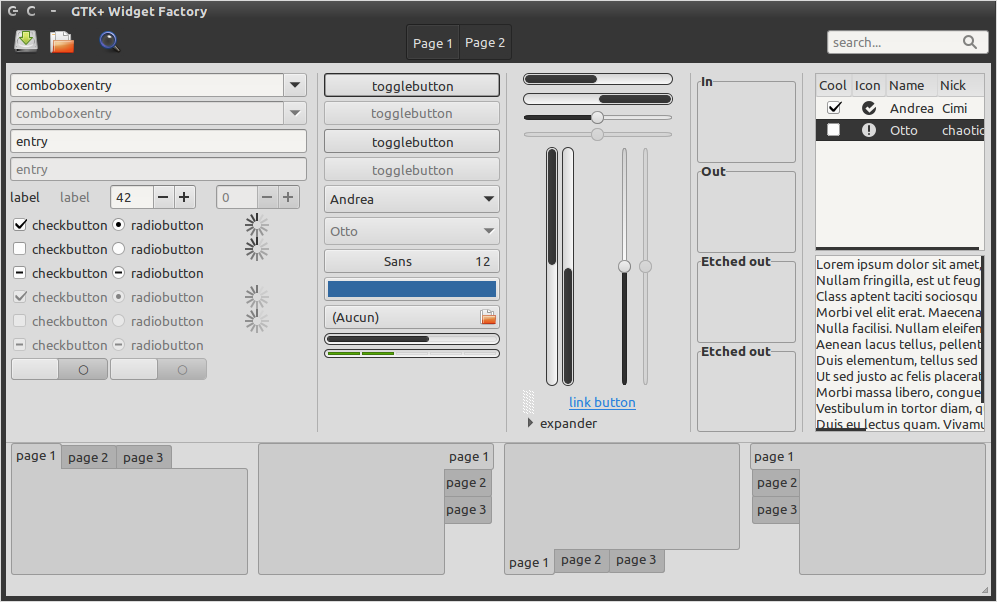Open the Andrea combo box
The image size is (997, 602).
412,200
